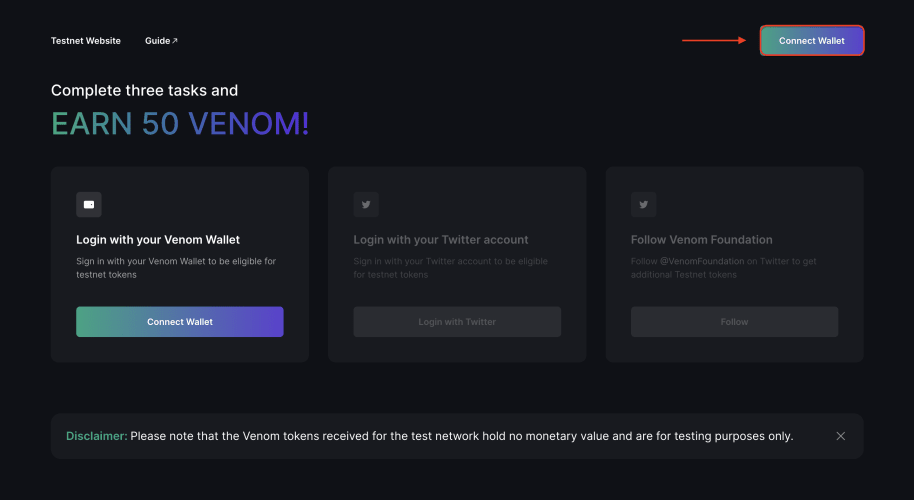
Task: Click the EARN 50 VENOM! headline
Action: click(180, 124)
